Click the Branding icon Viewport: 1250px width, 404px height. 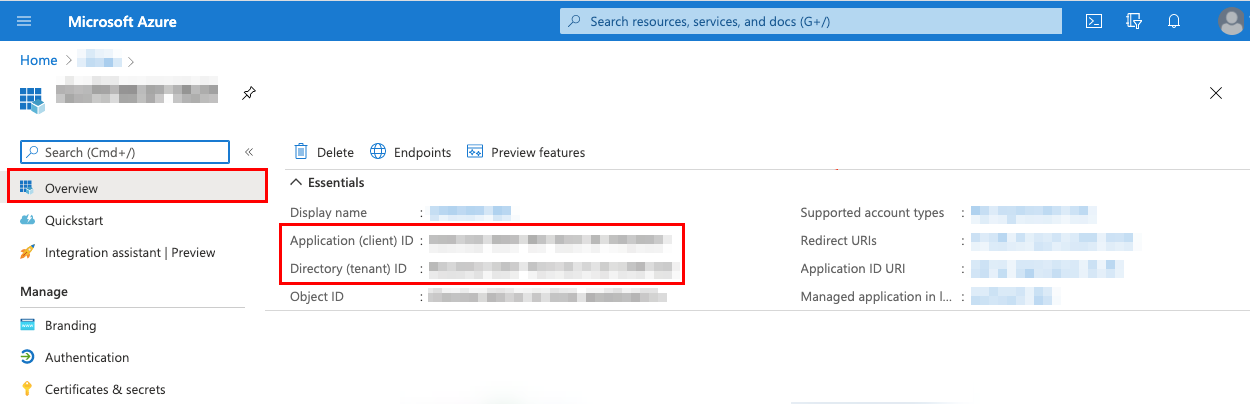pyautogui.click(x=27, y=325)
